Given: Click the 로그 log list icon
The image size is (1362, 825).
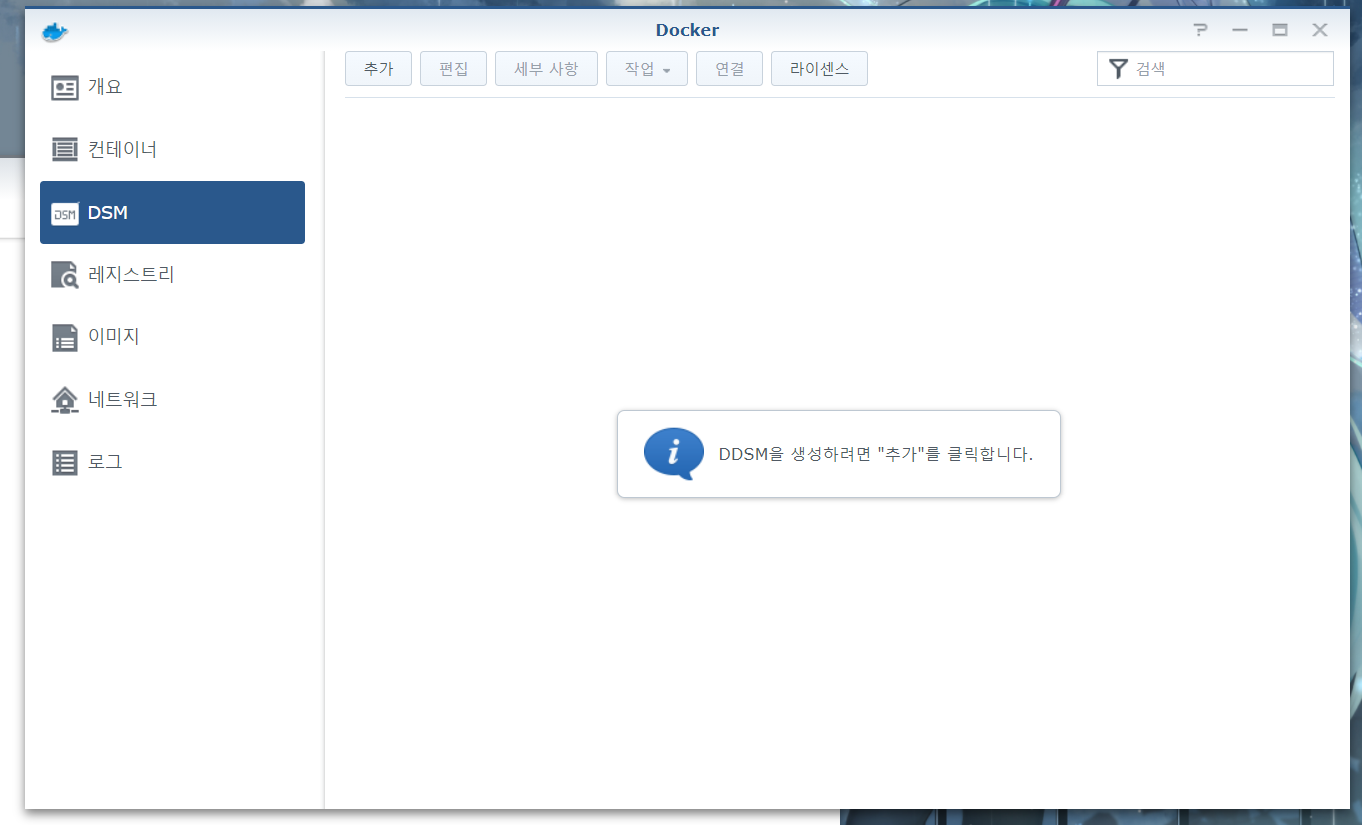Looking at the screenshot, I should [x=65, y=463].
